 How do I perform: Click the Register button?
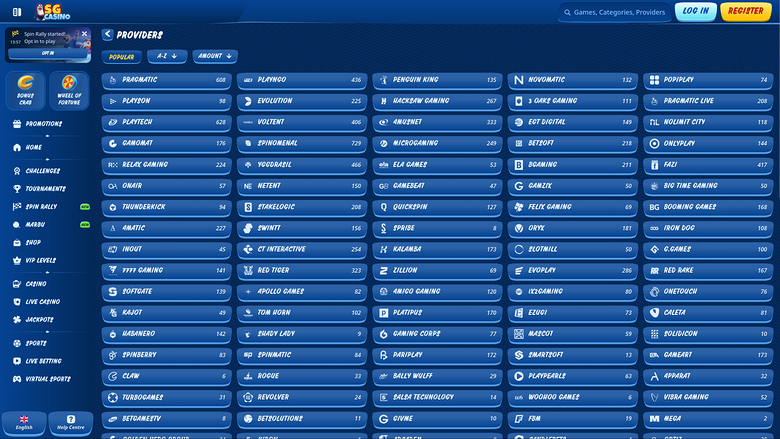coord(747,12)
